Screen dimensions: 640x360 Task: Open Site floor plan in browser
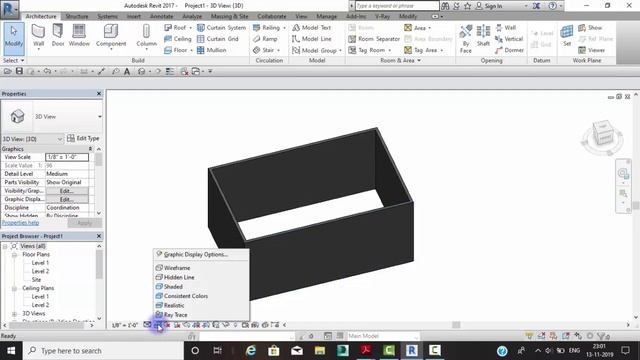pyautogui.click(x=36, y=280)
